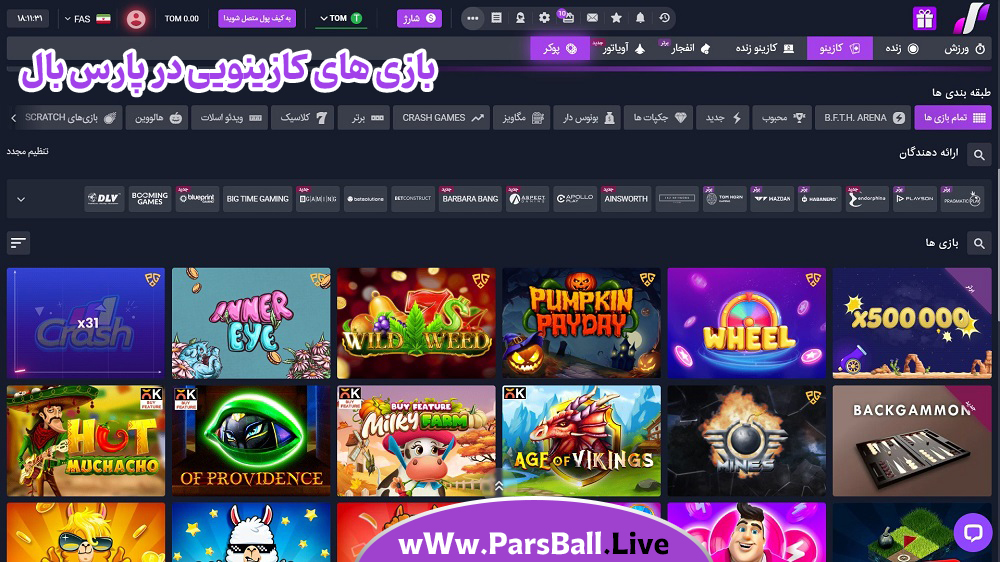Select the Barbara Bang provider logo
Screen dimensions: 1000x562
[470, 199]
